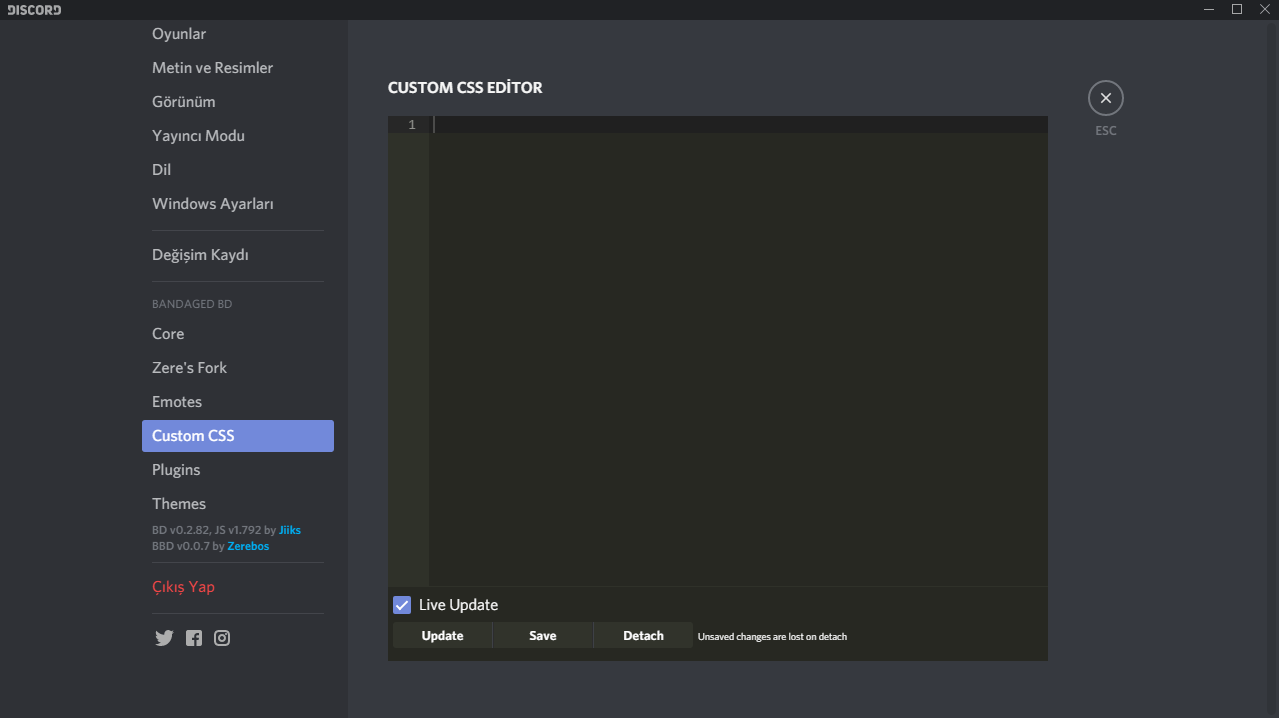Open Windows Ayarları section
Screen dimensions: 1279x718
[x=238, y=204]
